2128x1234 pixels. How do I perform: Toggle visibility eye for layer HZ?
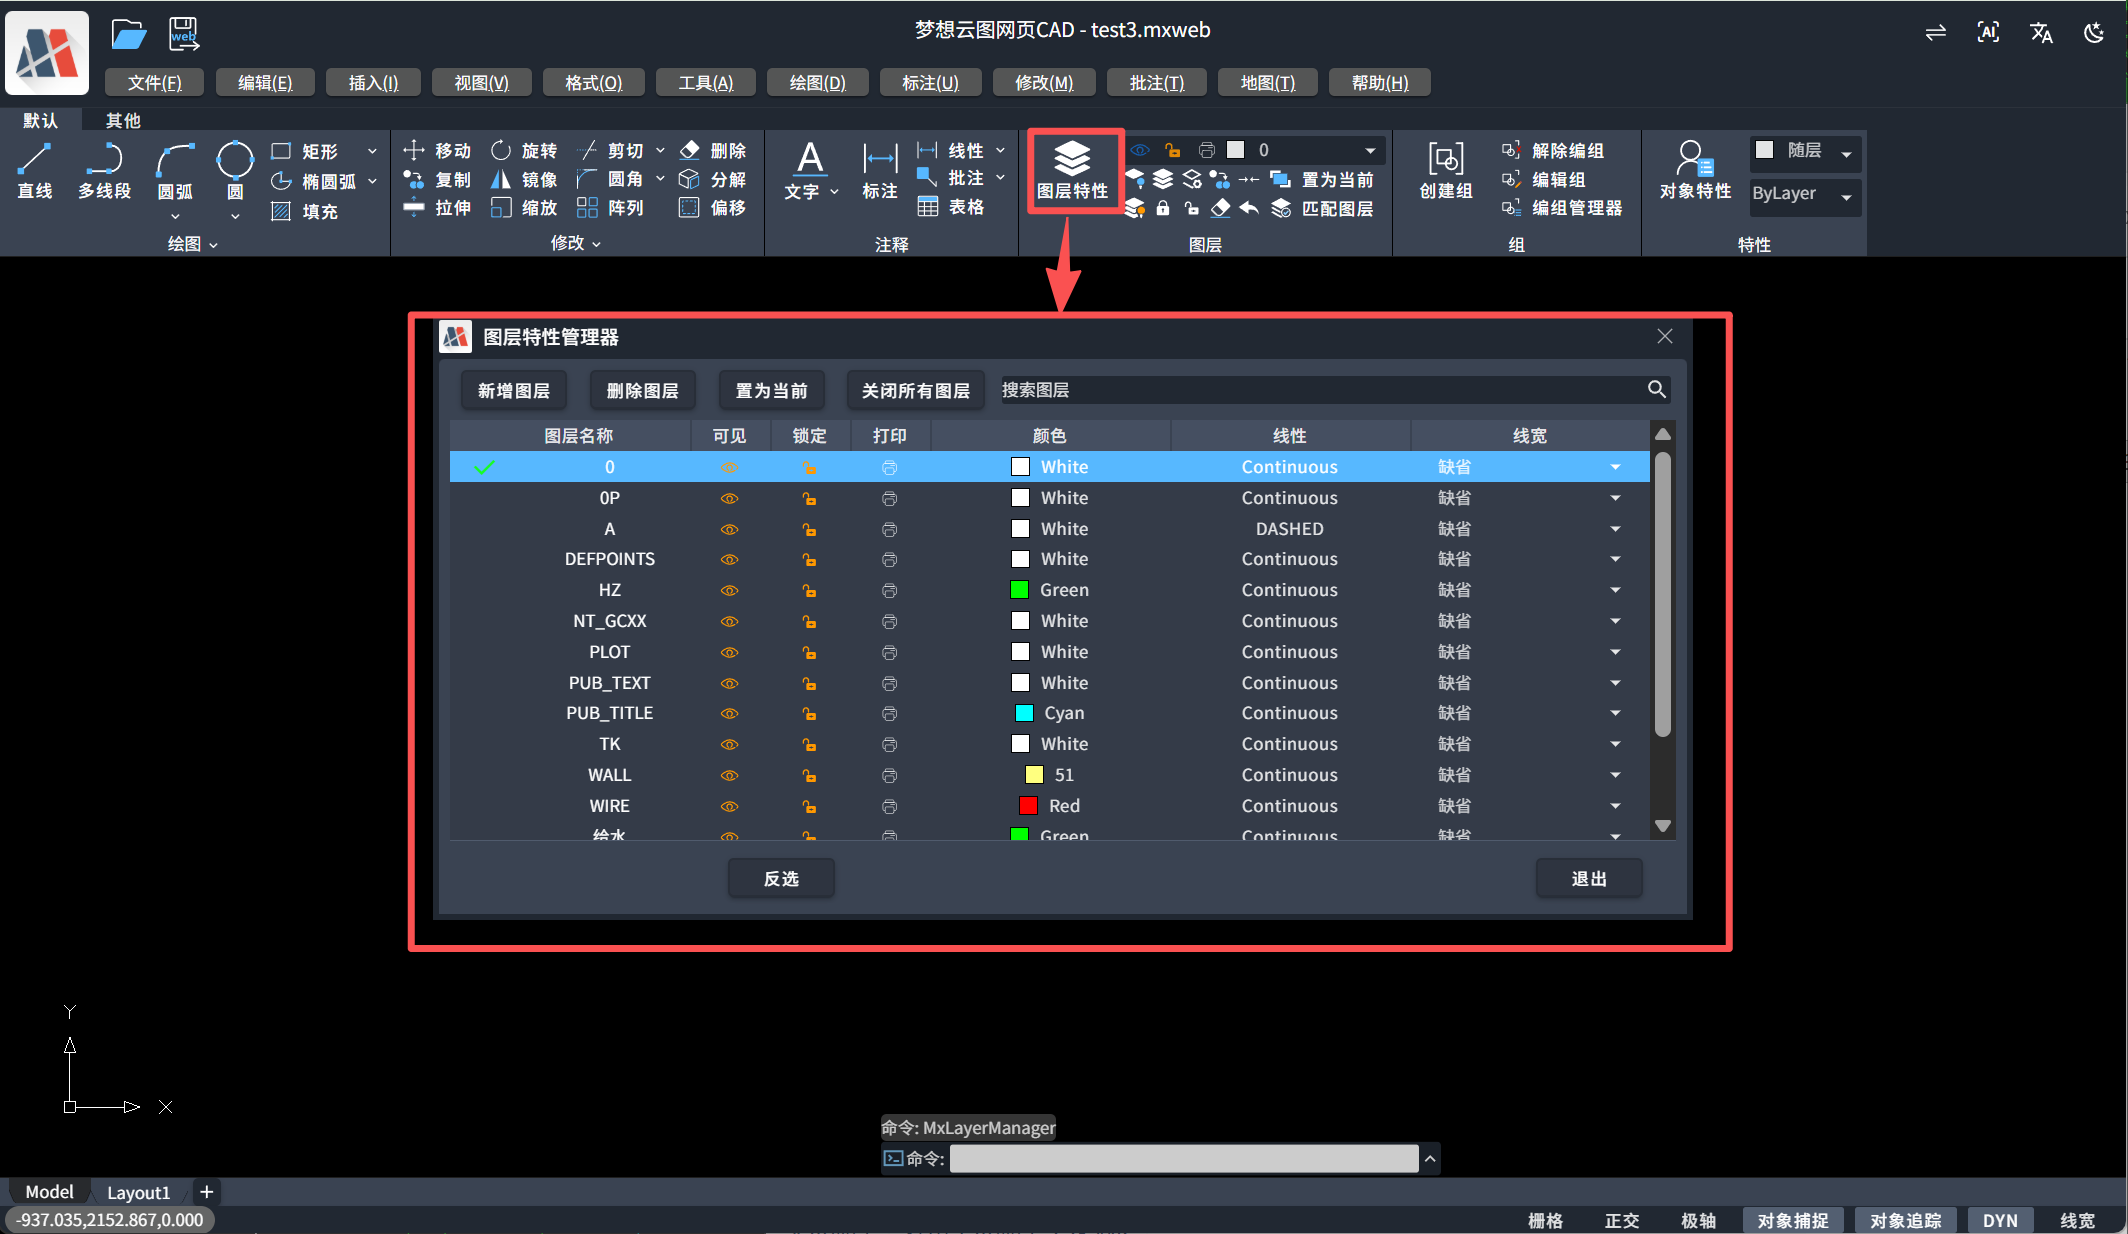click(730, 590)
